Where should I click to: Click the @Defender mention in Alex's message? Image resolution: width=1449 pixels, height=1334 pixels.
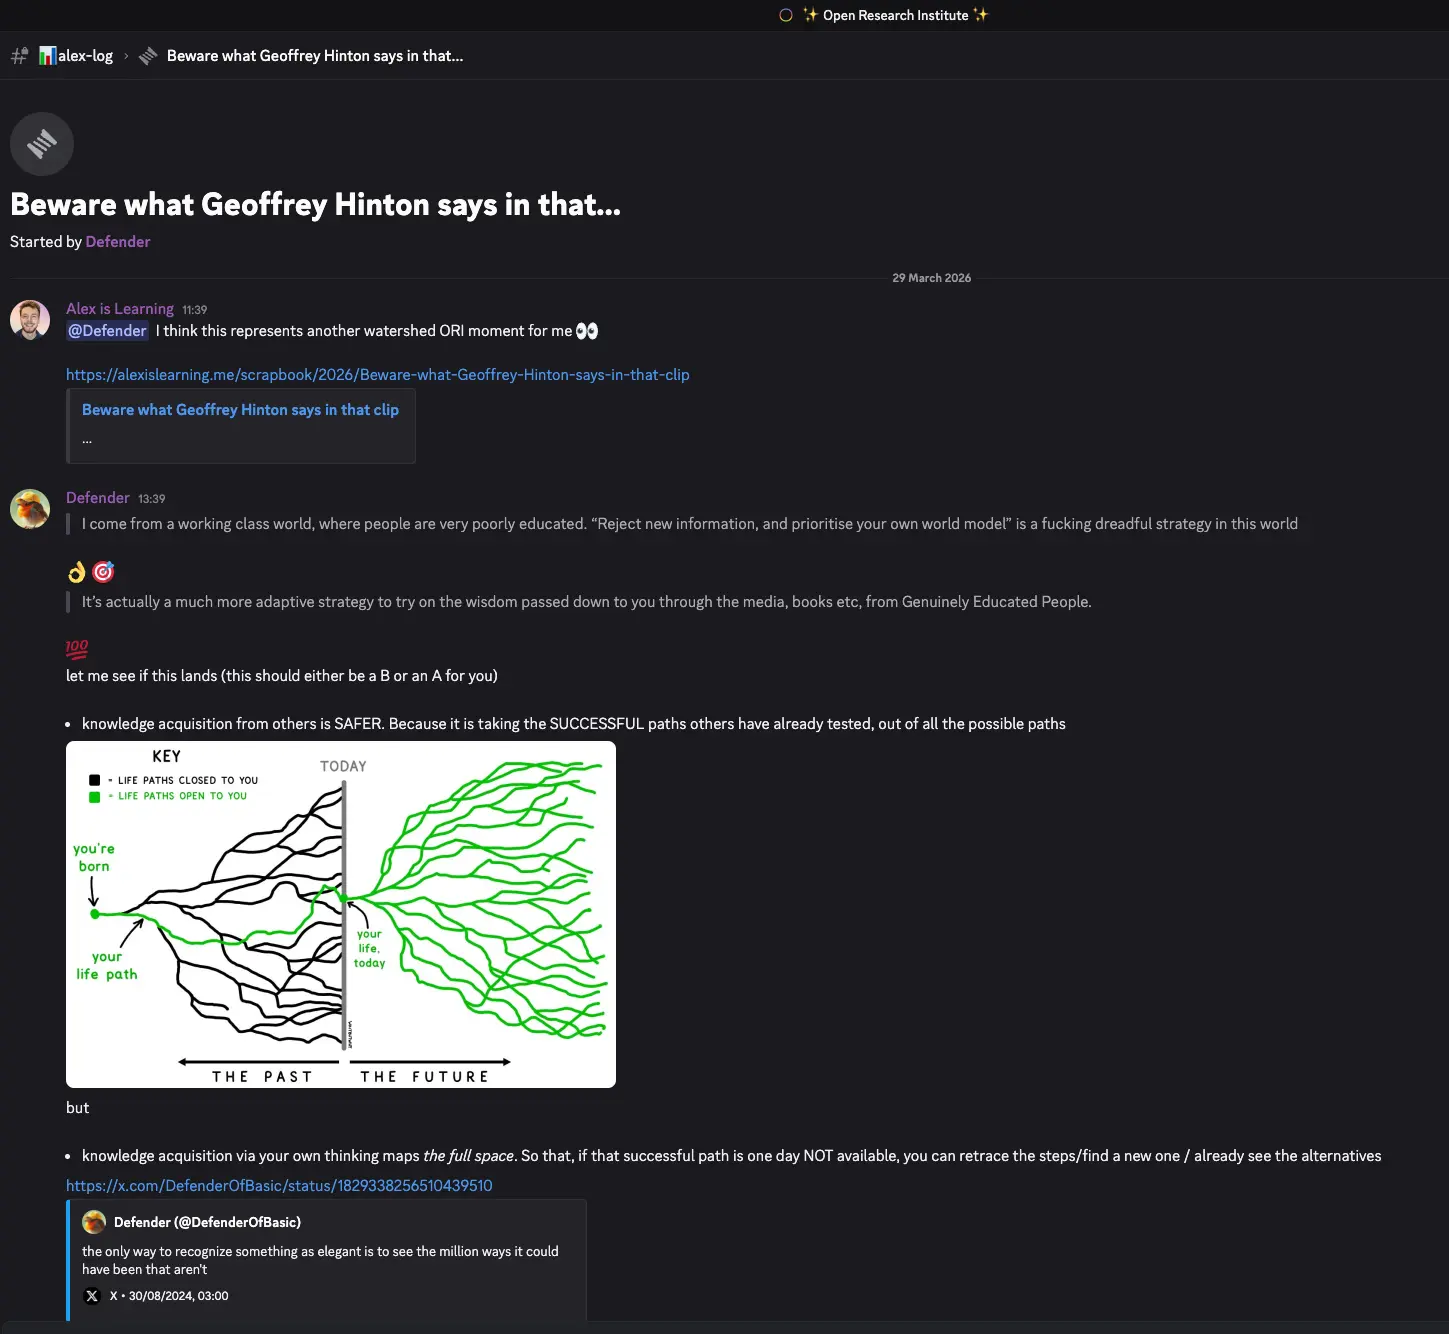(107, 331)
